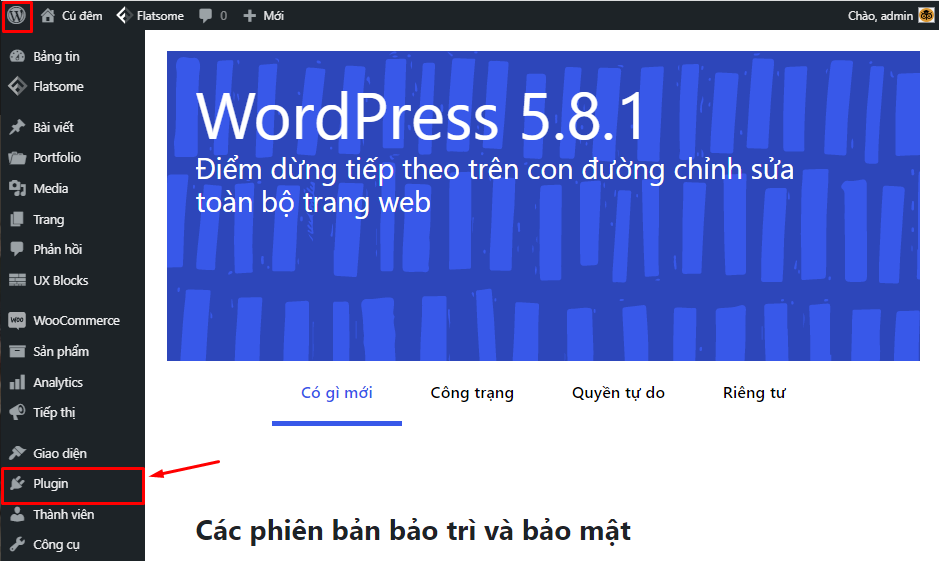Click the plus icon next to Mới
Viewport: 939px width, 561px height.
tap(249, 16)
